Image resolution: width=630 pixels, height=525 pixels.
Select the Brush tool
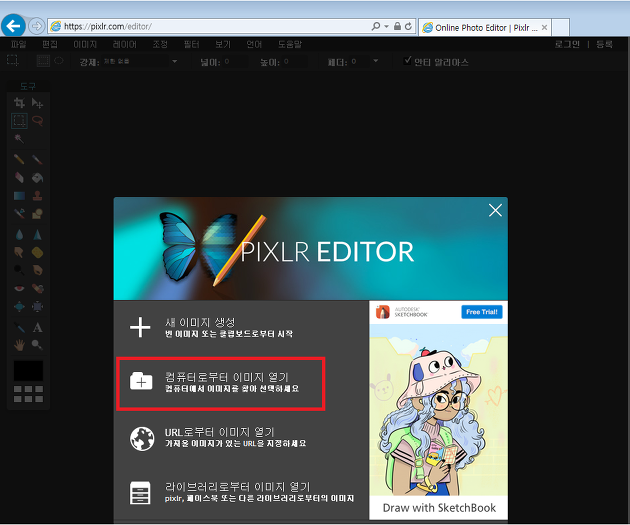tap(37, 159)
